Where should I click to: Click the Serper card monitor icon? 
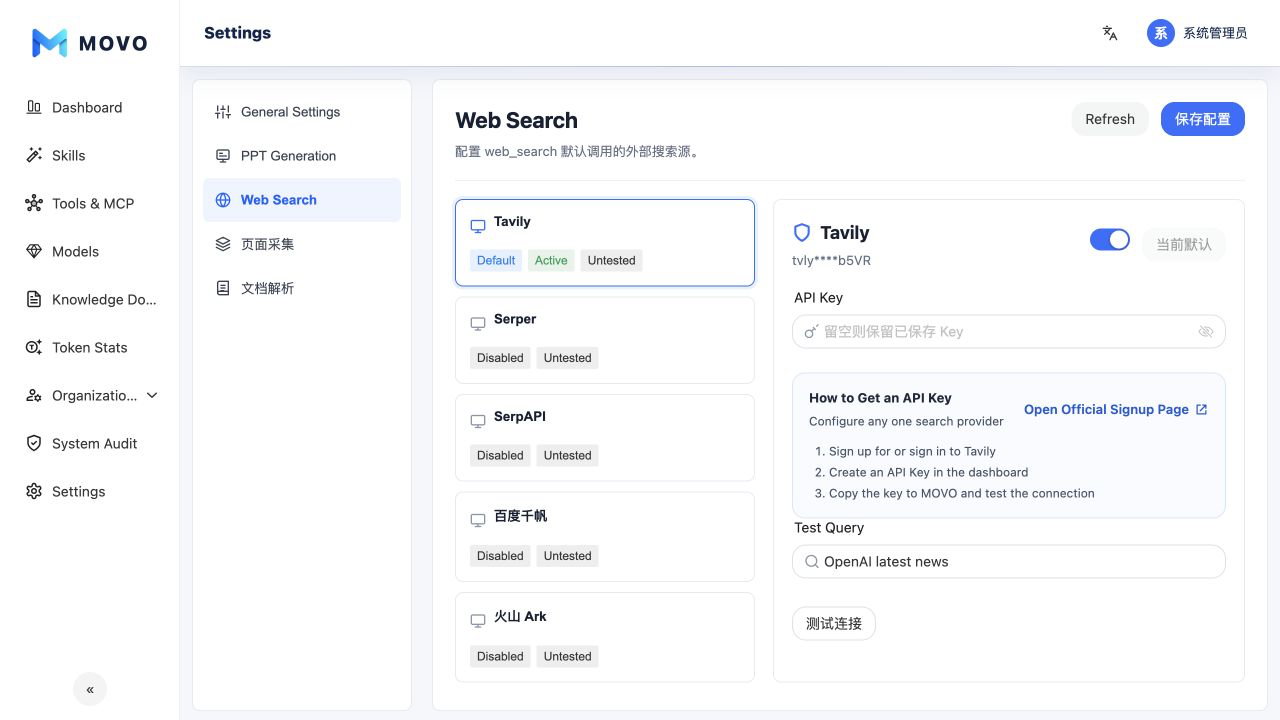(x=478, y=324)
